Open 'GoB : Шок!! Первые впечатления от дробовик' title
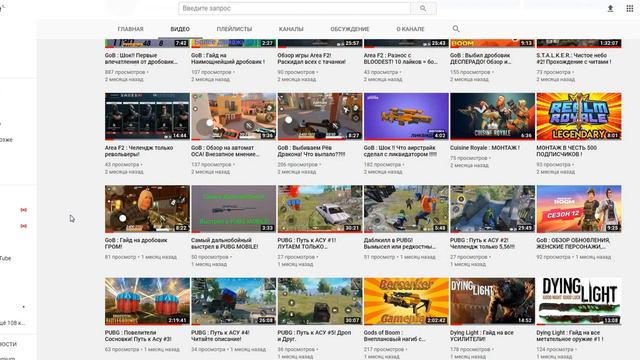 pos(141,58)
